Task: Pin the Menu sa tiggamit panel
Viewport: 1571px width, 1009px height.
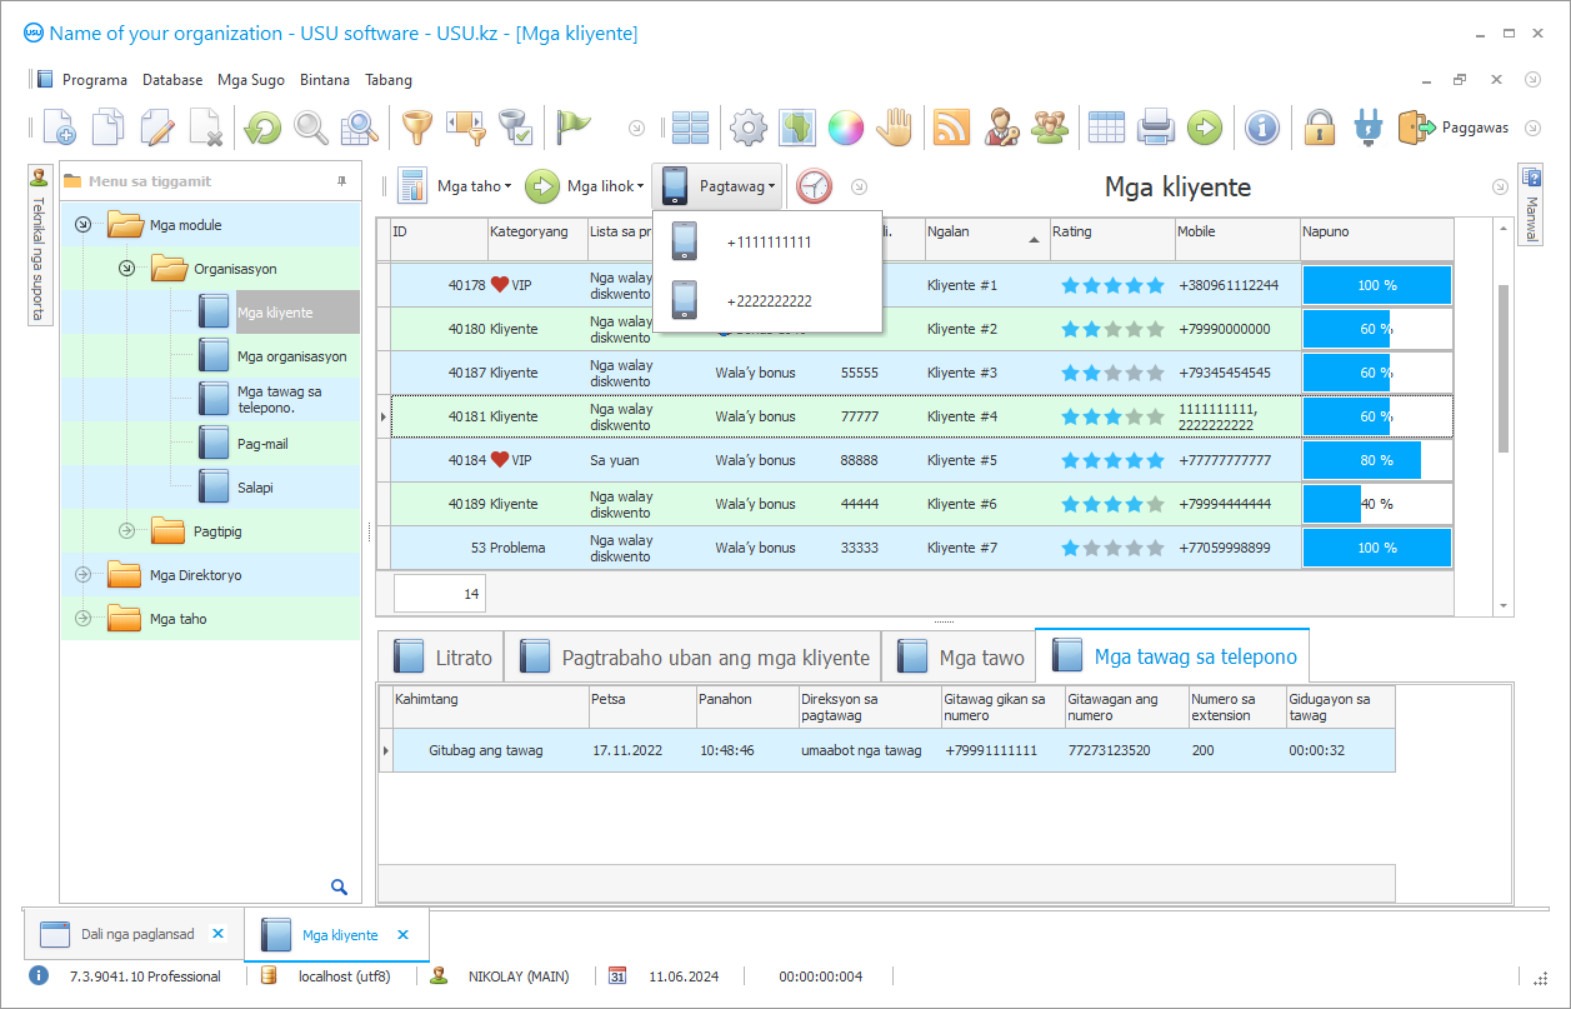Action: pos(342,181)
